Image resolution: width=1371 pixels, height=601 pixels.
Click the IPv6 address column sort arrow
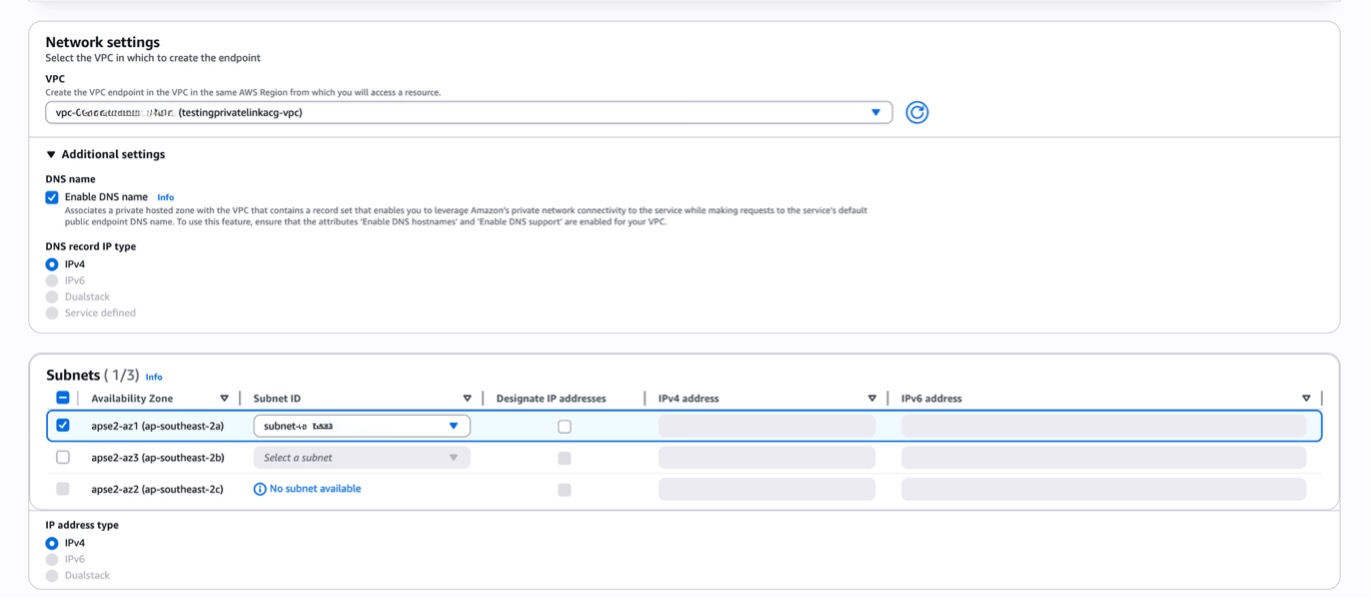pyautogui.click(x=1306, y=398)
